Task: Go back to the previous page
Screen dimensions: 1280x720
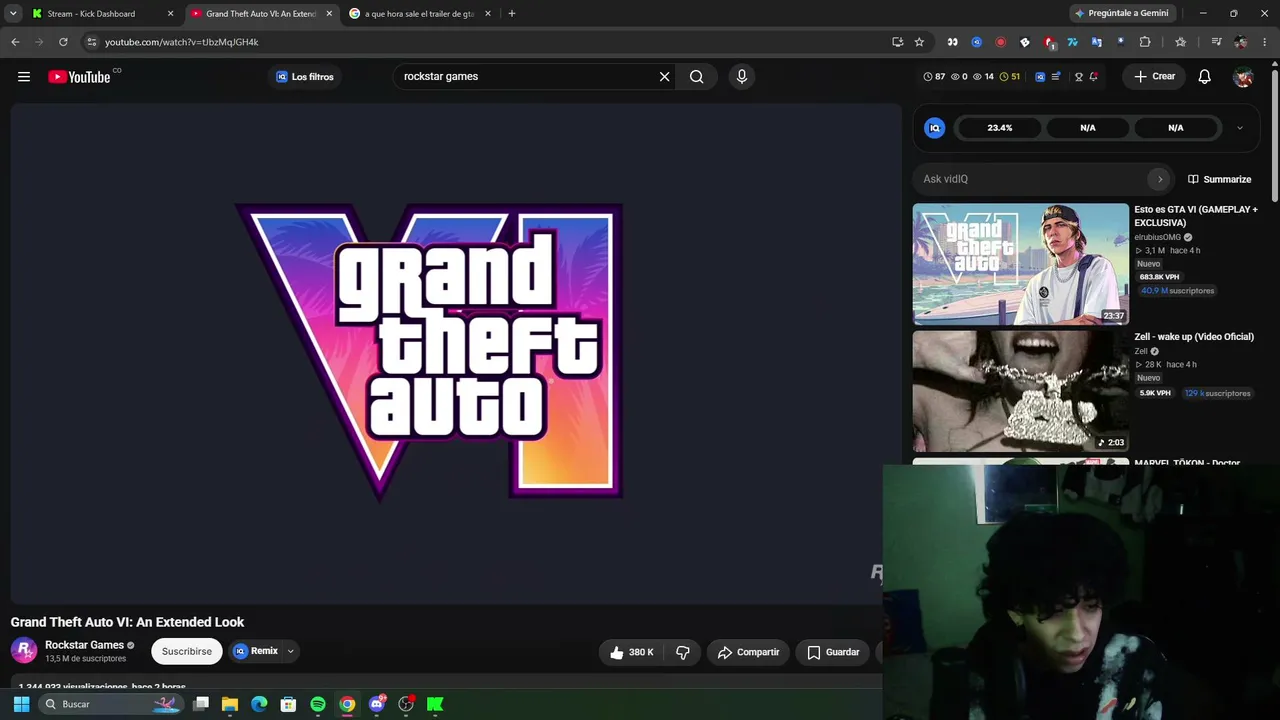Action: click(x=15, y=42)
